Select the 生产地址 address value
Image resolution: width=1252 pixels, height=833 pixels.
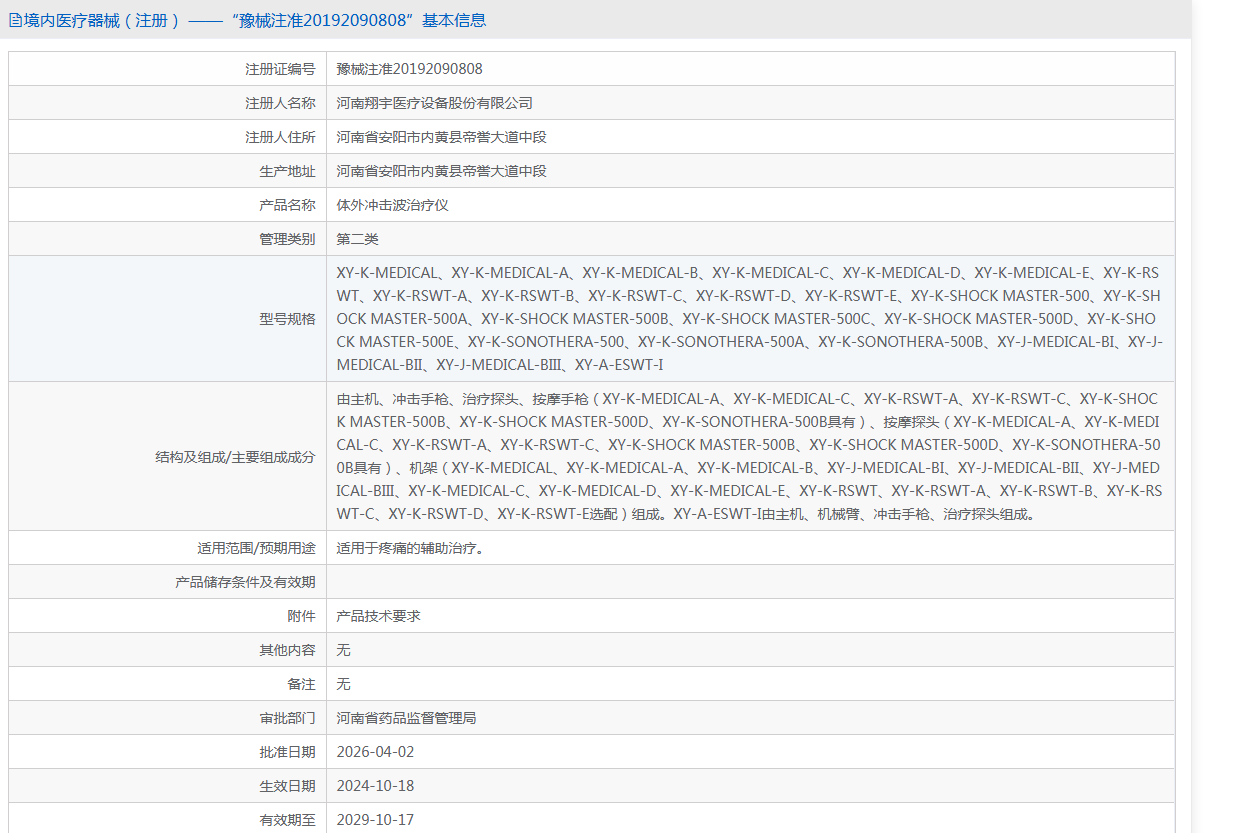[x=441, y=171]
